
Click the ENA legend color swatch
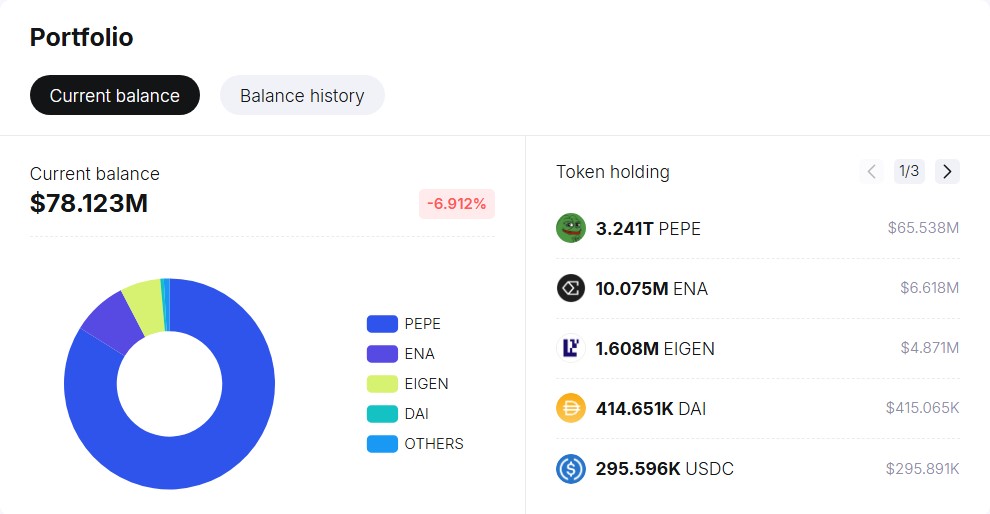pos(382,354)
